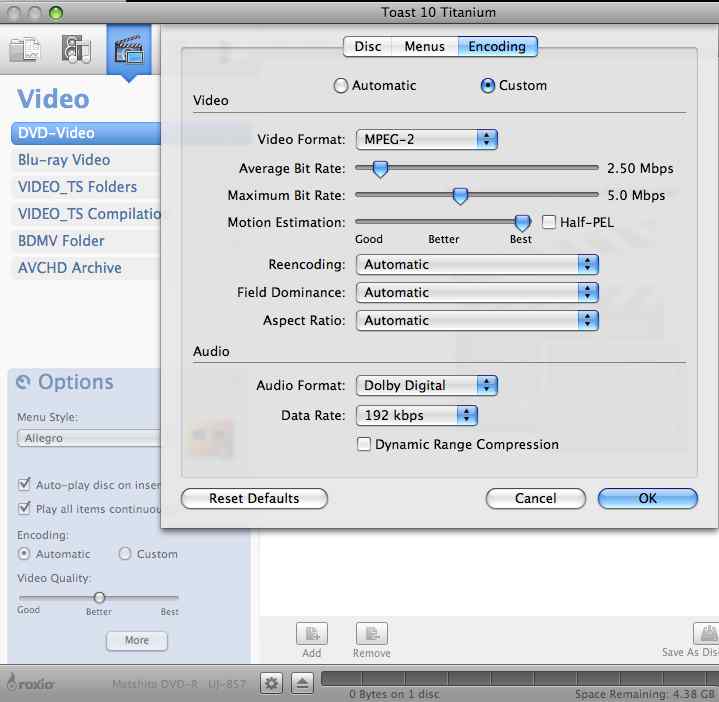This screenshot has height=702, width=719.
Task: Select VIDEO_TS Folders in the sidebar
Action: point(86,187)
